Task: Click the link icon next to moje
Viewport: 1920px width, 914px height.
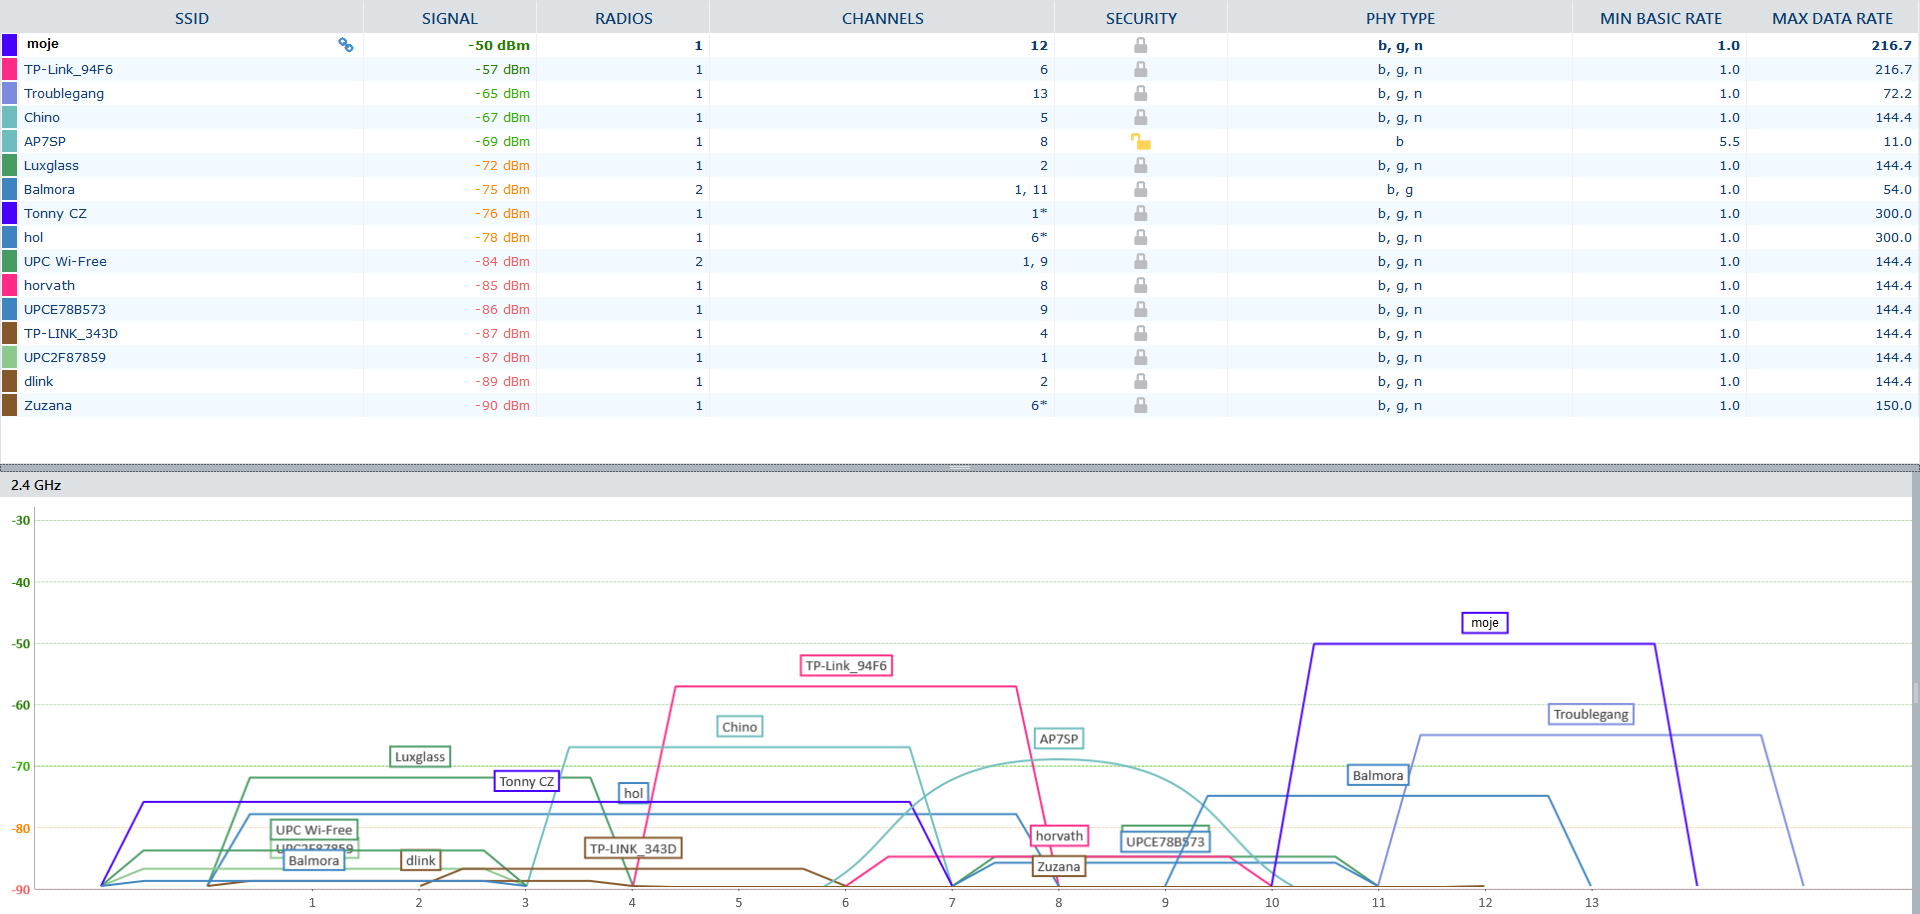Action: (x=346, y=45)
